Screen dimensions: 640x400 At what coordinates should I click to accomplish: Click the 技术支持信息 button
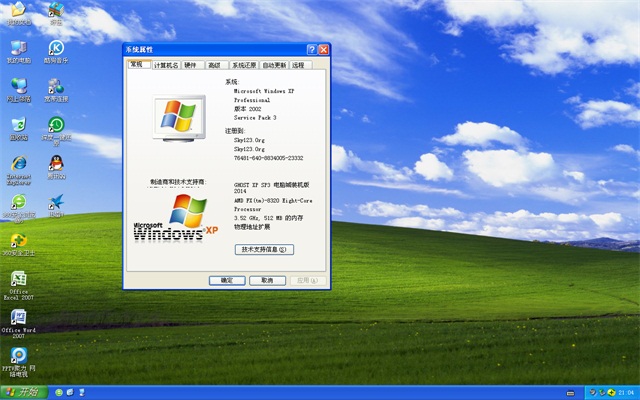click(x=264, y=249)
